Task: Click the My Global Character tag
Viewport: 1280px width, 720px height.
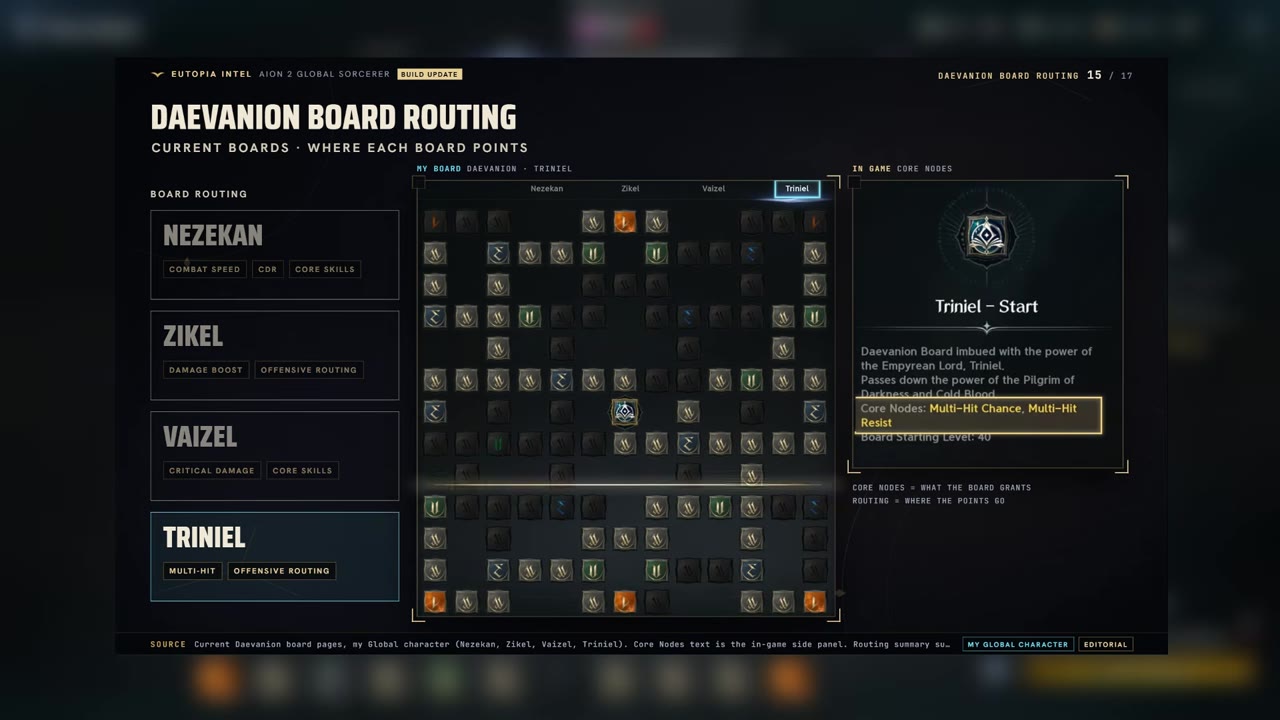Action: point(1018,644)
